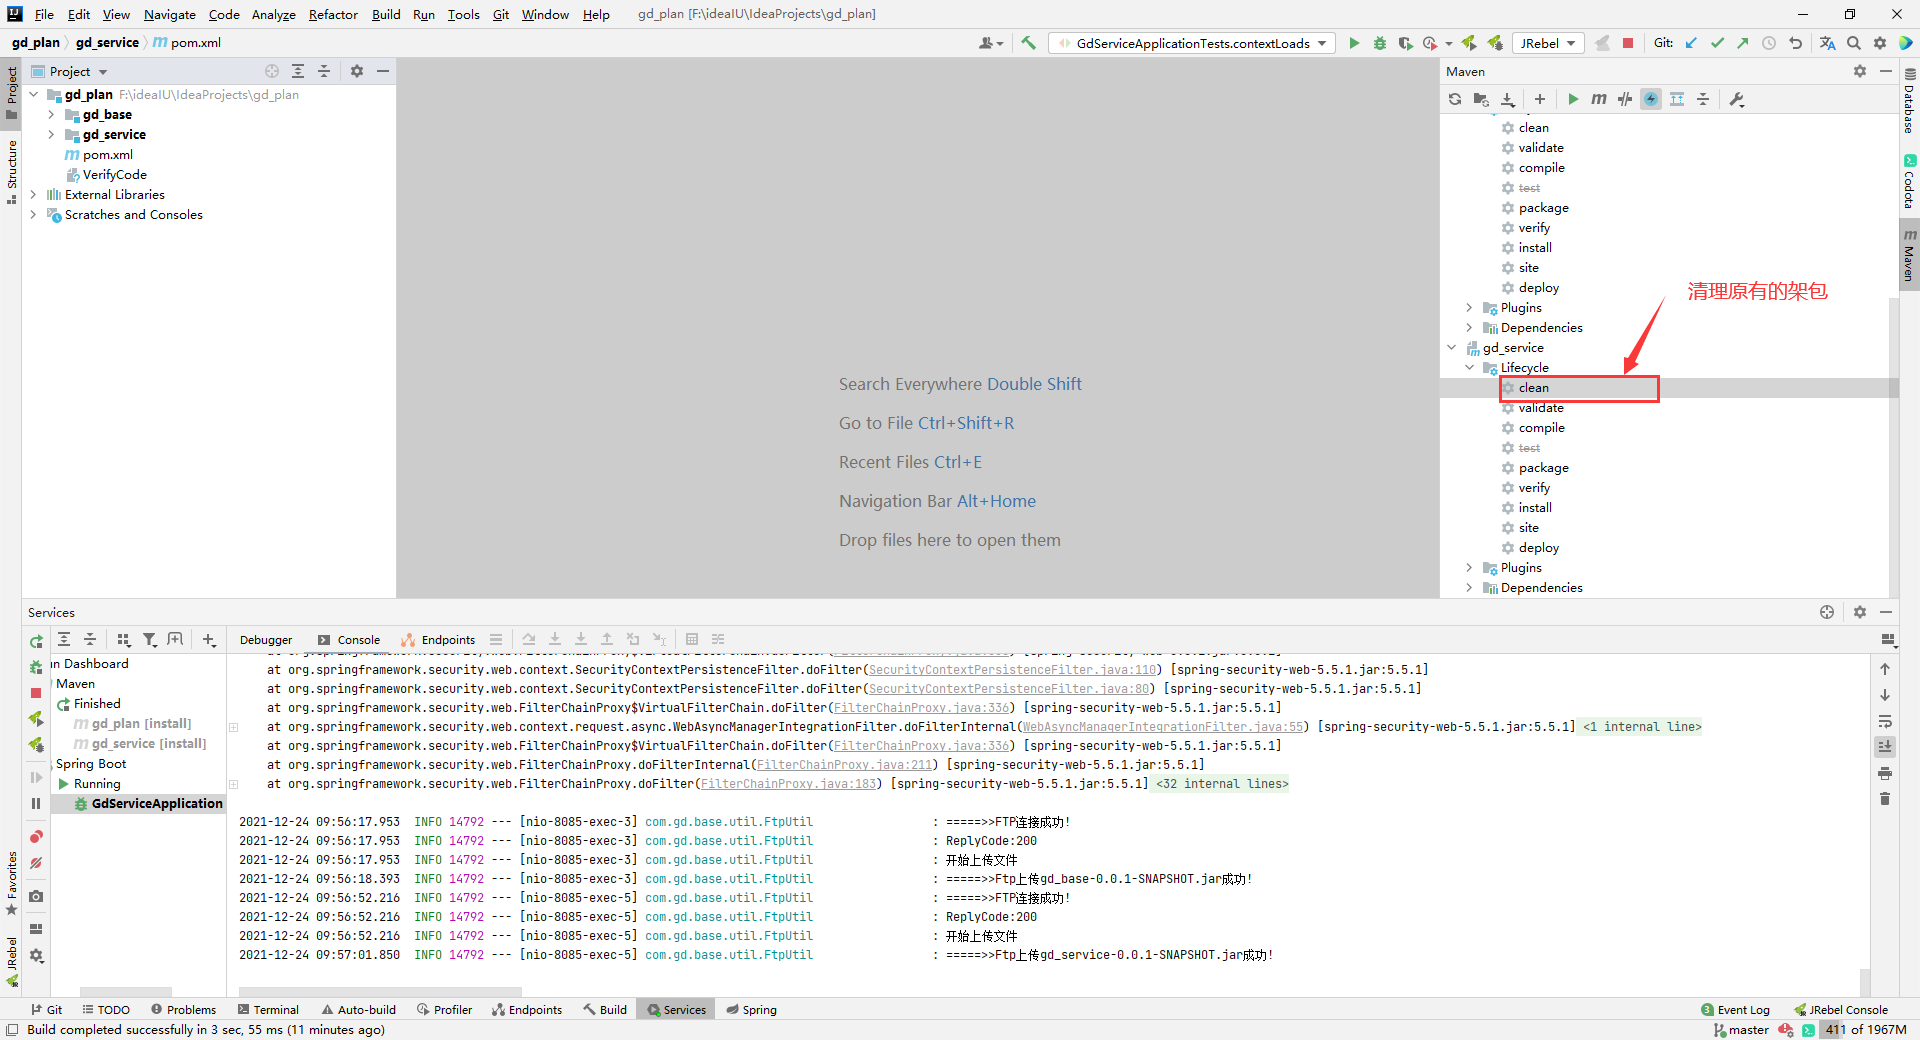Image resolution: width=1920 pixels, height=1040 pixels.
Task: Open Search Everywhere magnifier icon
Action: (1854, 43)
